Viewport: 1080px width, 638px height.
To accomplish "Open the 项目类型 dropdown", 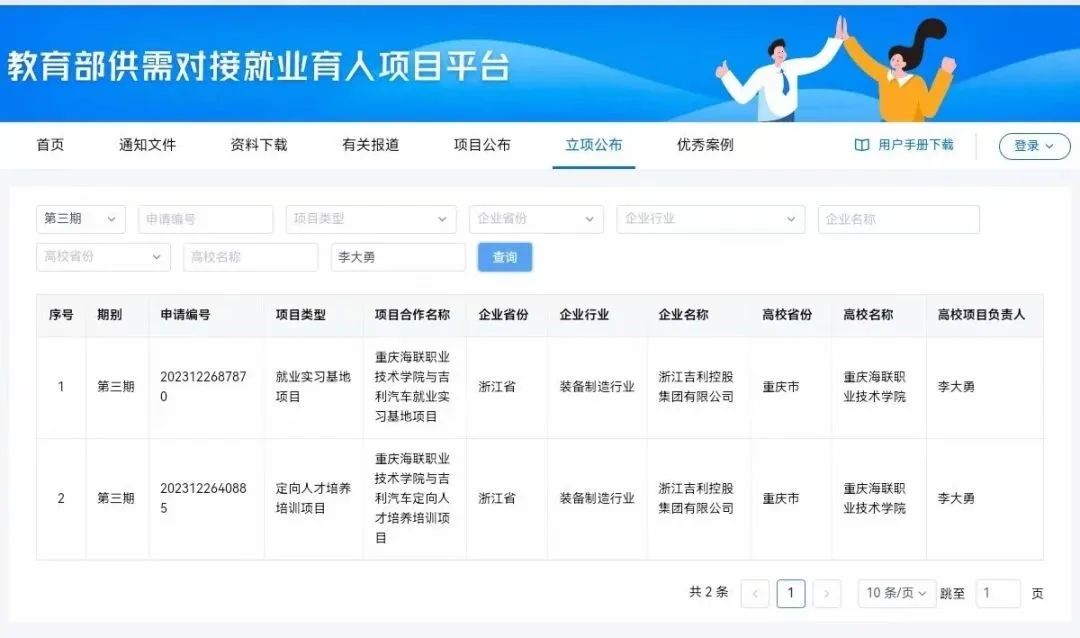I will pos(370,219).
